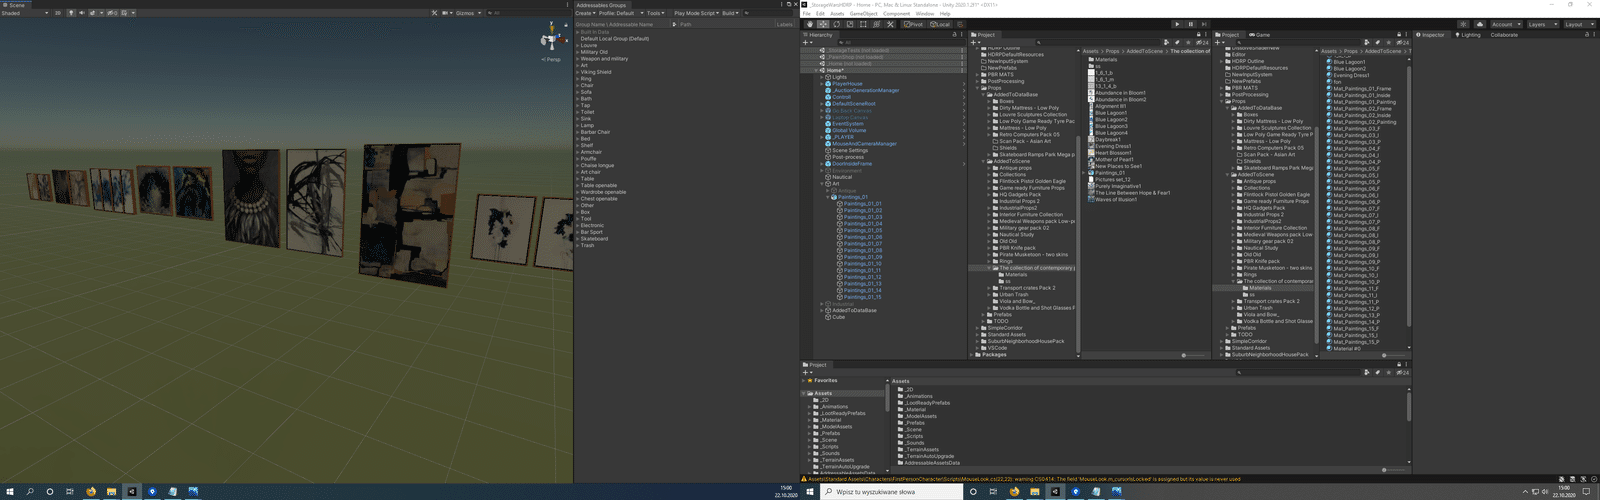
Task: Toggle Local handle rotation mode
Action: pyautogui.click(x=940, y=24)
